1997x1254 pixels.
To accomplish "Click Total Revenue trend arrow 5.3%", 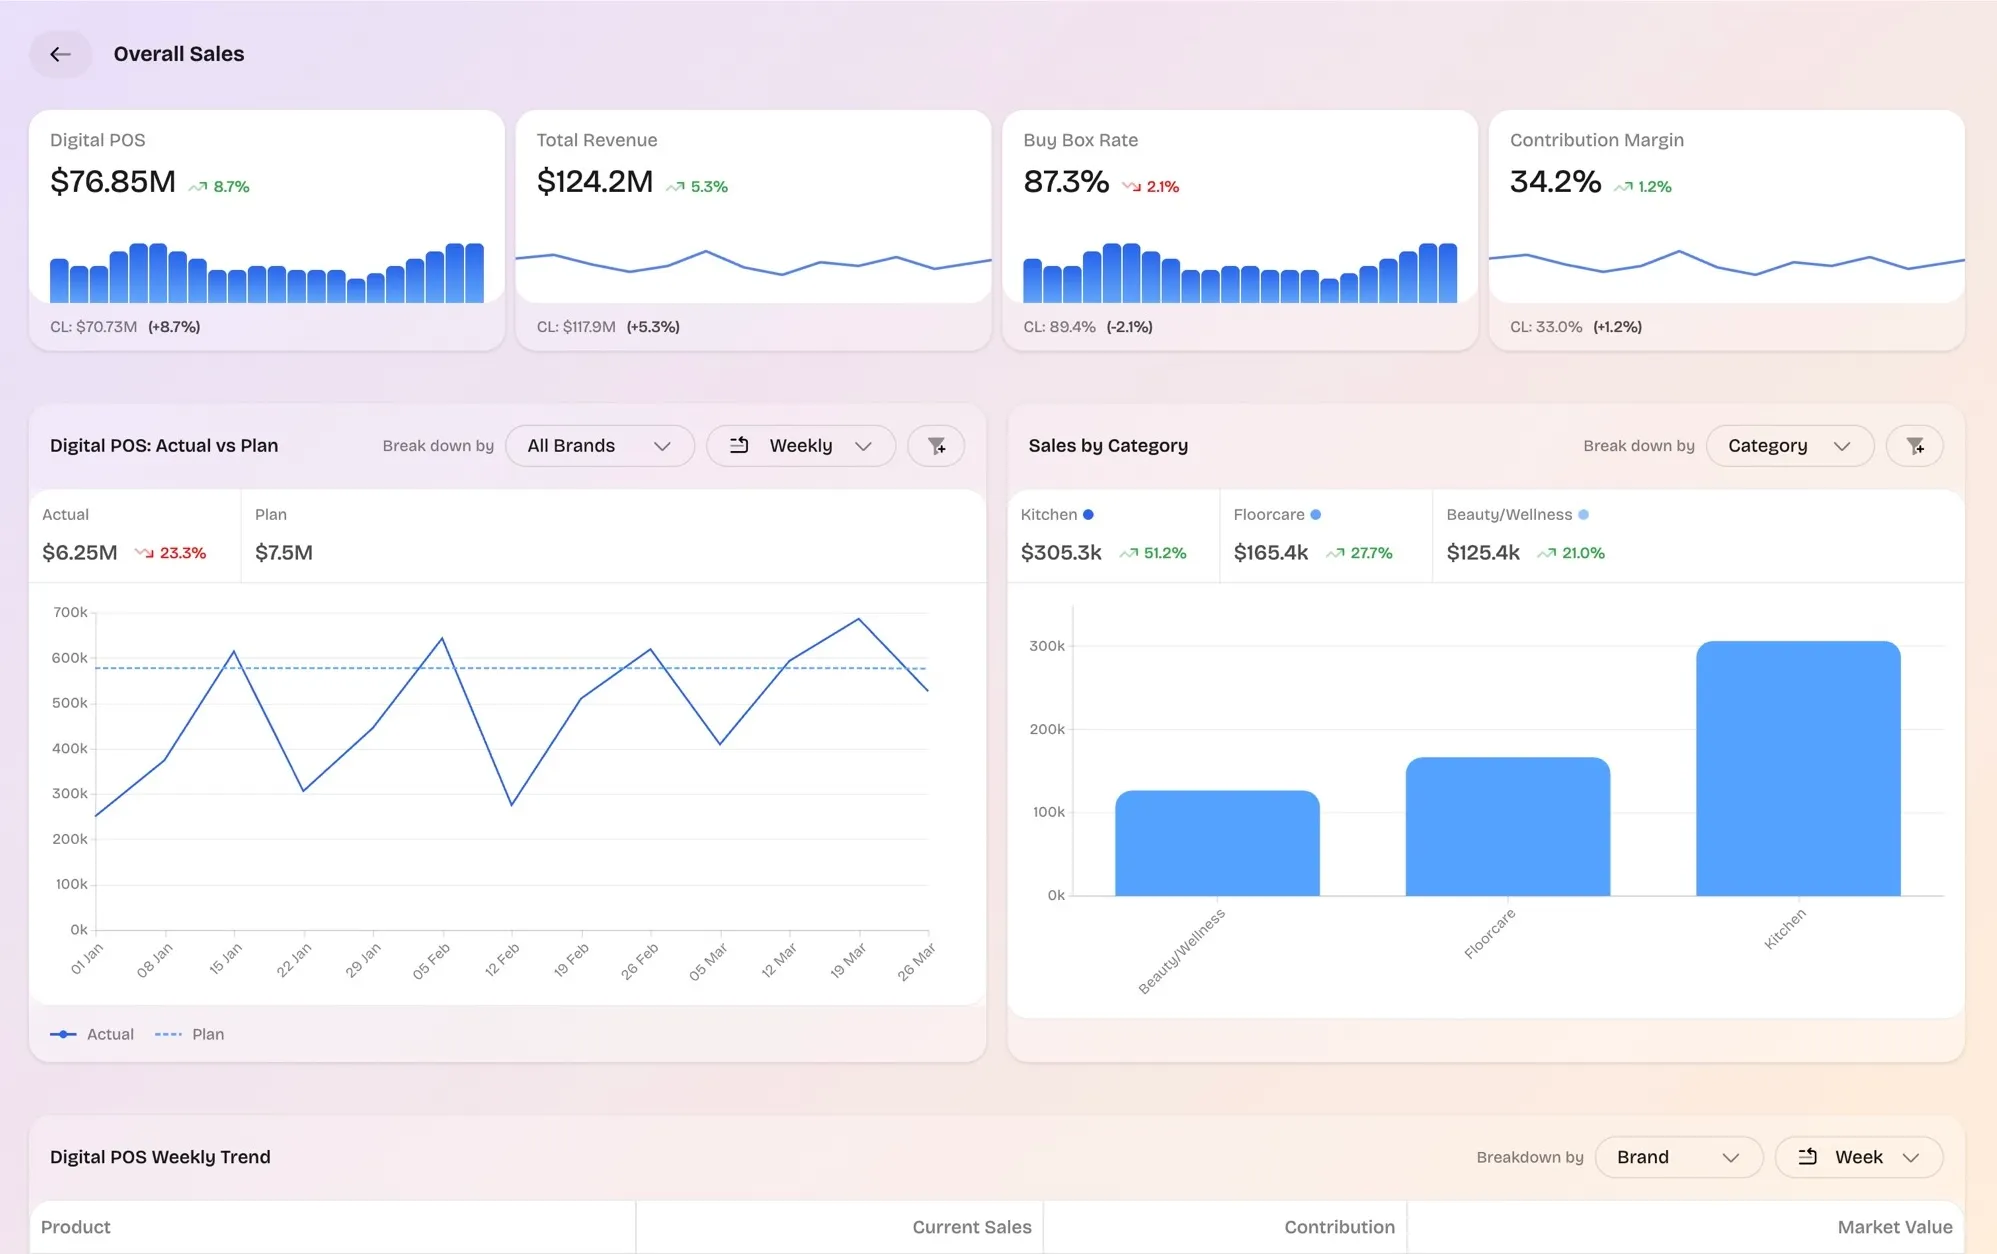I will (x=676, y=187).
